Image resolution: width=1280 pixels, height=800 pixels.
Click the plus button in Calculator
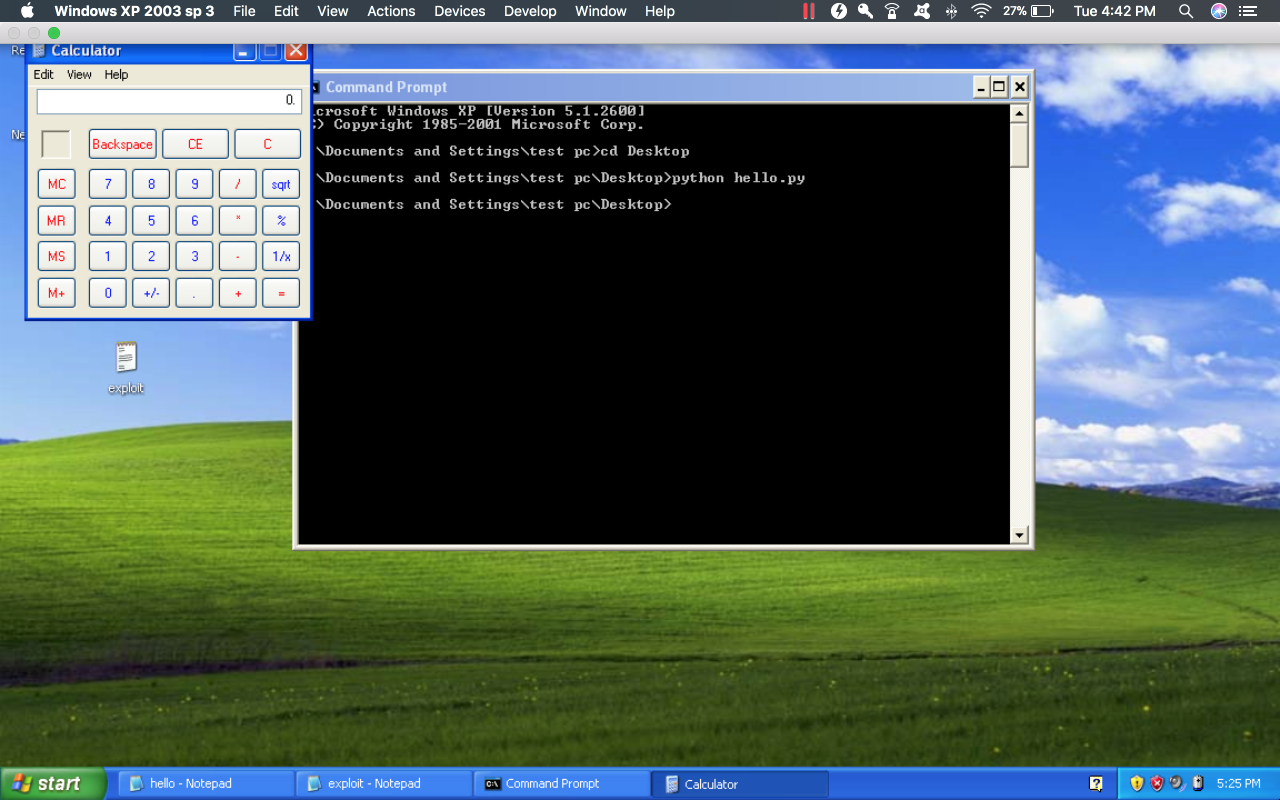[238, 293]
